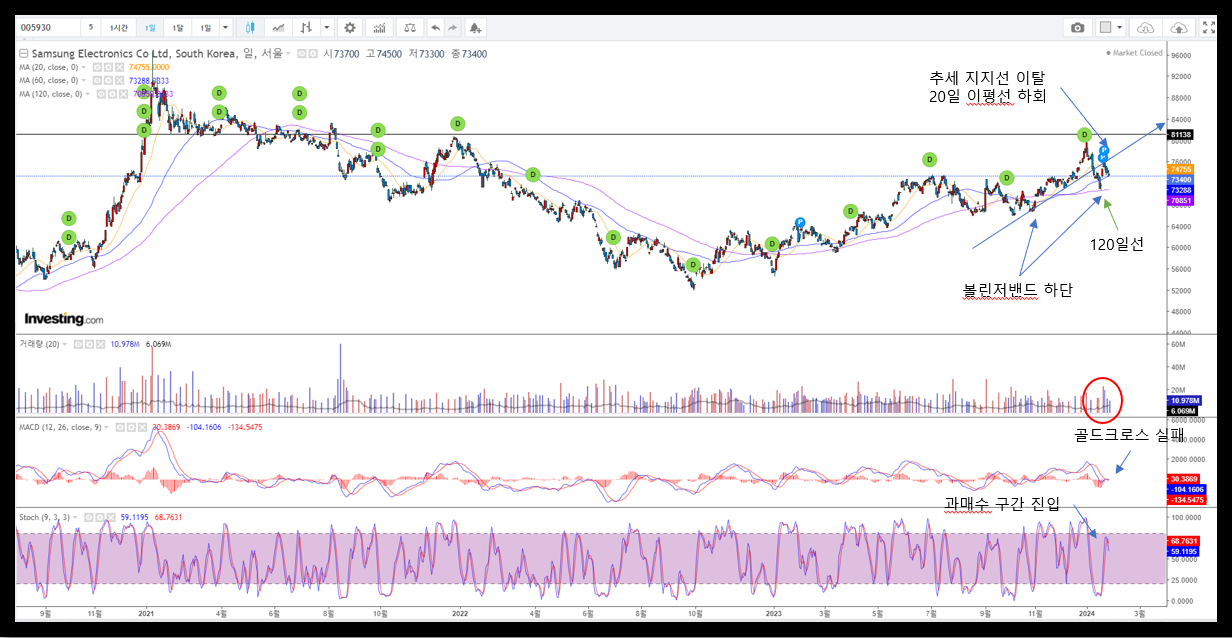This screenshot has width=1232, height=638.
Task: Click the 81138 horizontal line price label
Action: click(x=1181, y=135)
